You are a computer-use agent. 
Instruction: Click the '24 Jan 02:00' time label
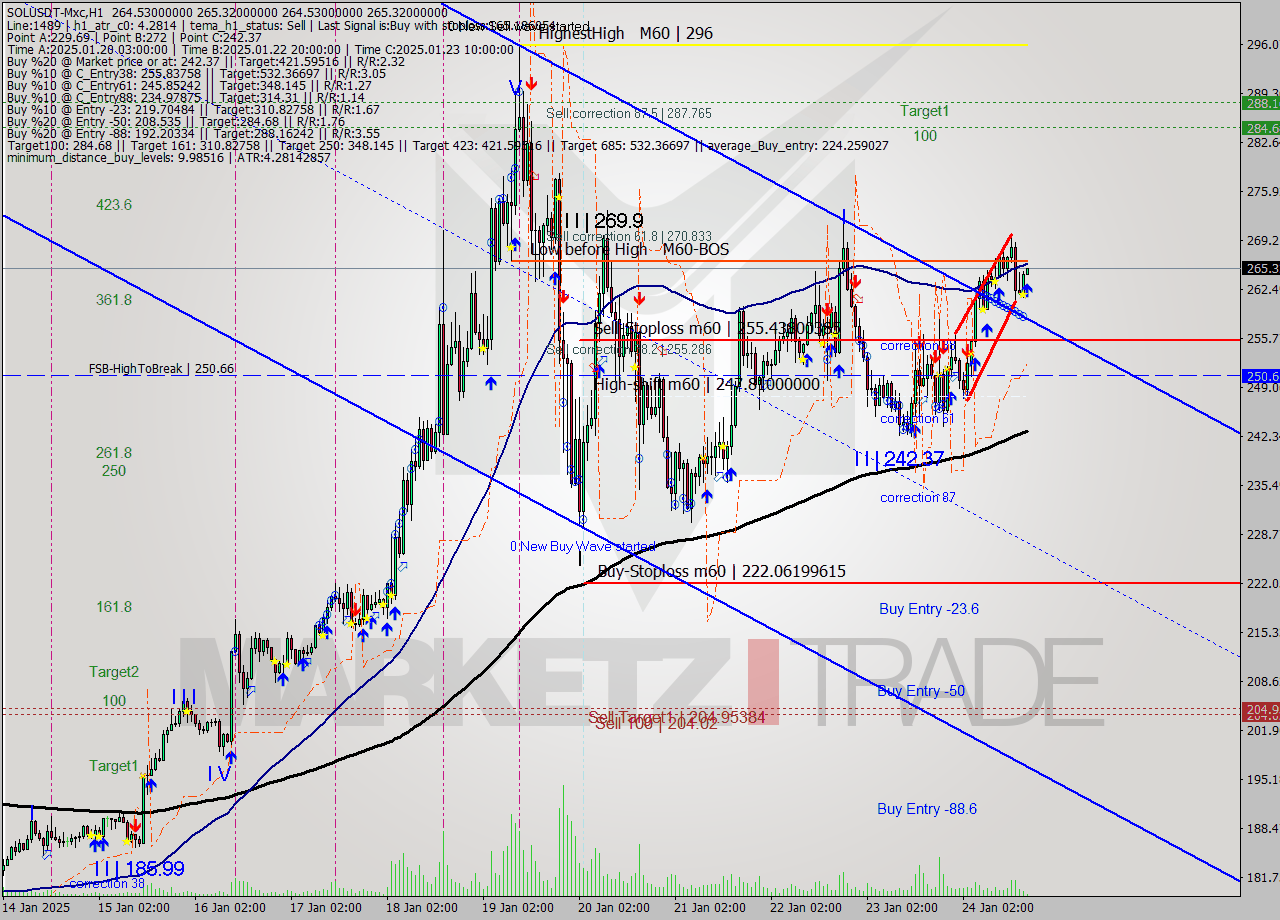(x=998, y=908)
